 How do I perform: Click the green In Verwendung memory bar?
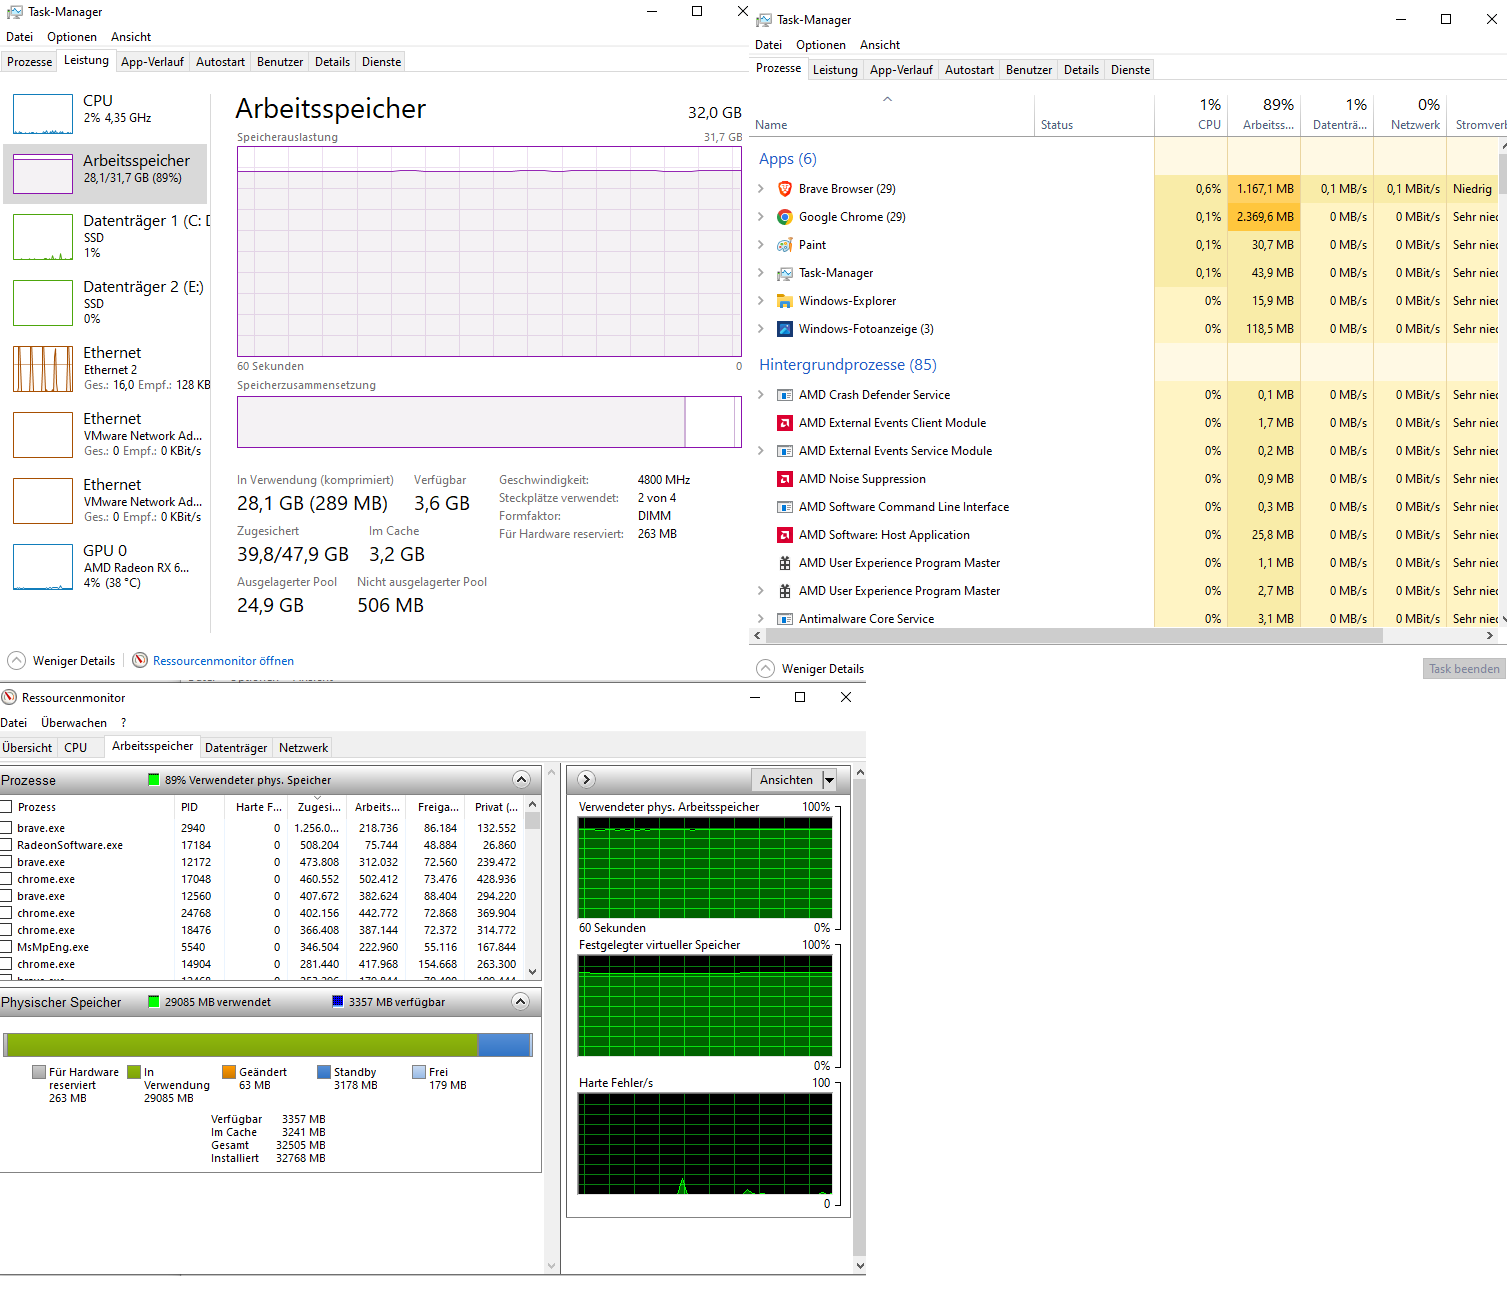[x=241, y=1045]
